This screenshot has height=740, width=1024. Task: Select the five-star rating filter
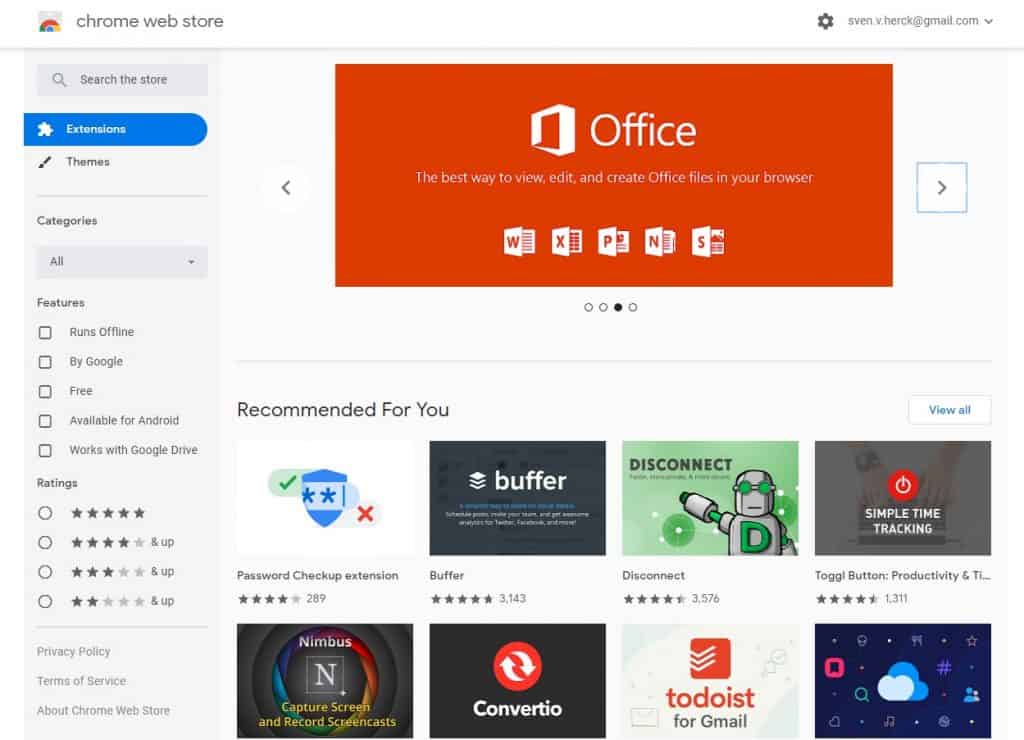[45, 513]
